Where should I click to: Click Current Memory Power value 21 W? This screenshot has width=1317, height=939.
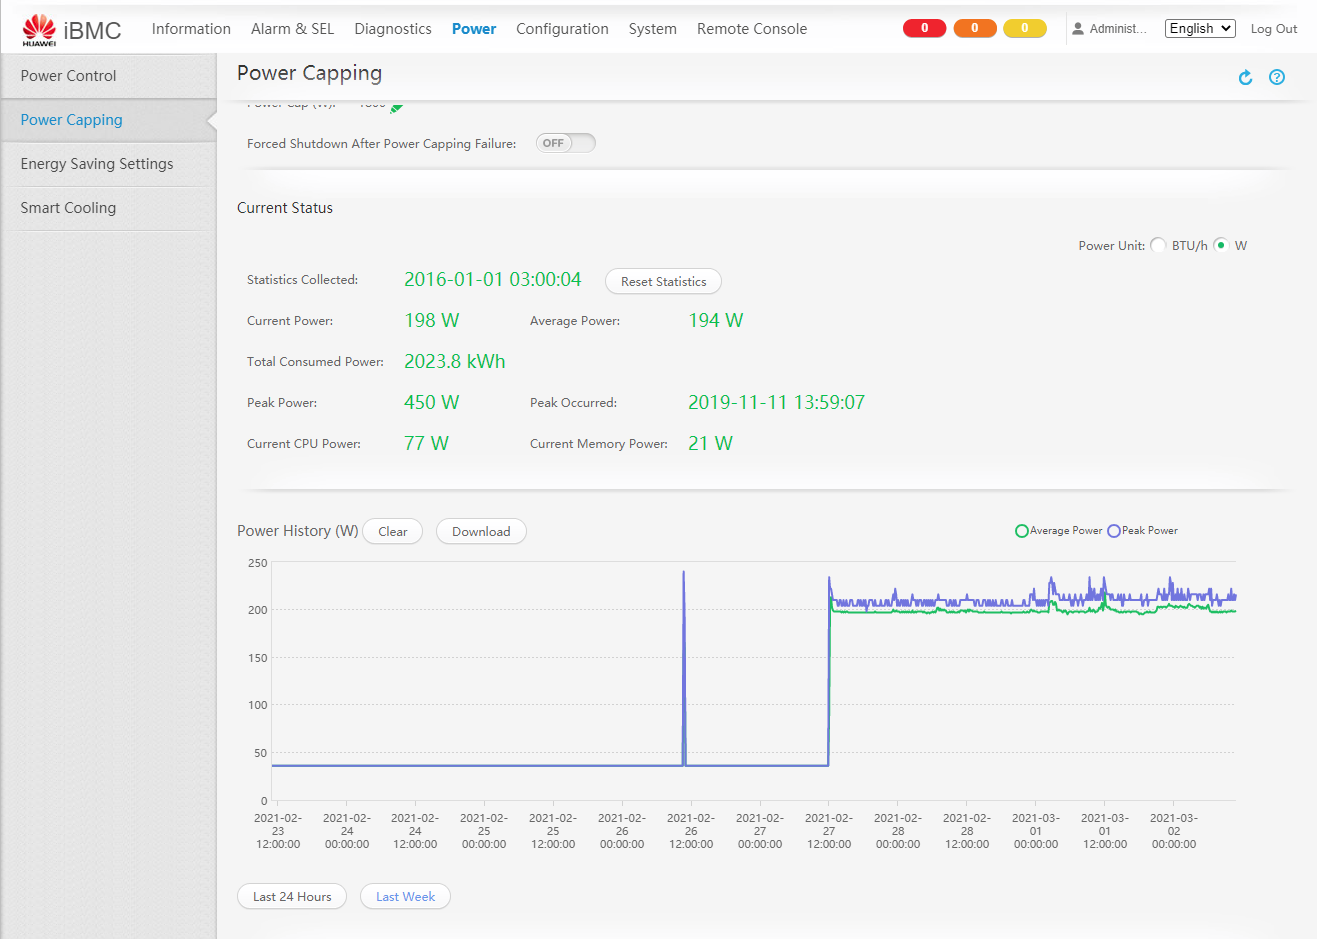710,444
